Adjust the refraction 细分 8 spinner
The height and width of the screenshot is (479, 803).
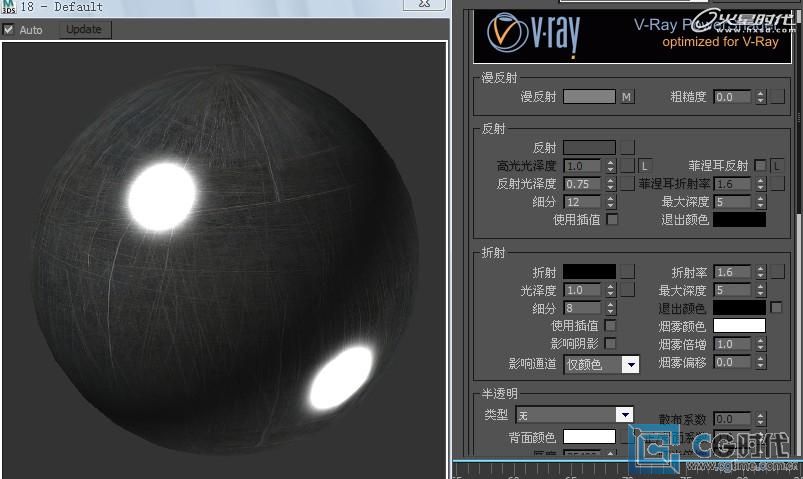610,308
